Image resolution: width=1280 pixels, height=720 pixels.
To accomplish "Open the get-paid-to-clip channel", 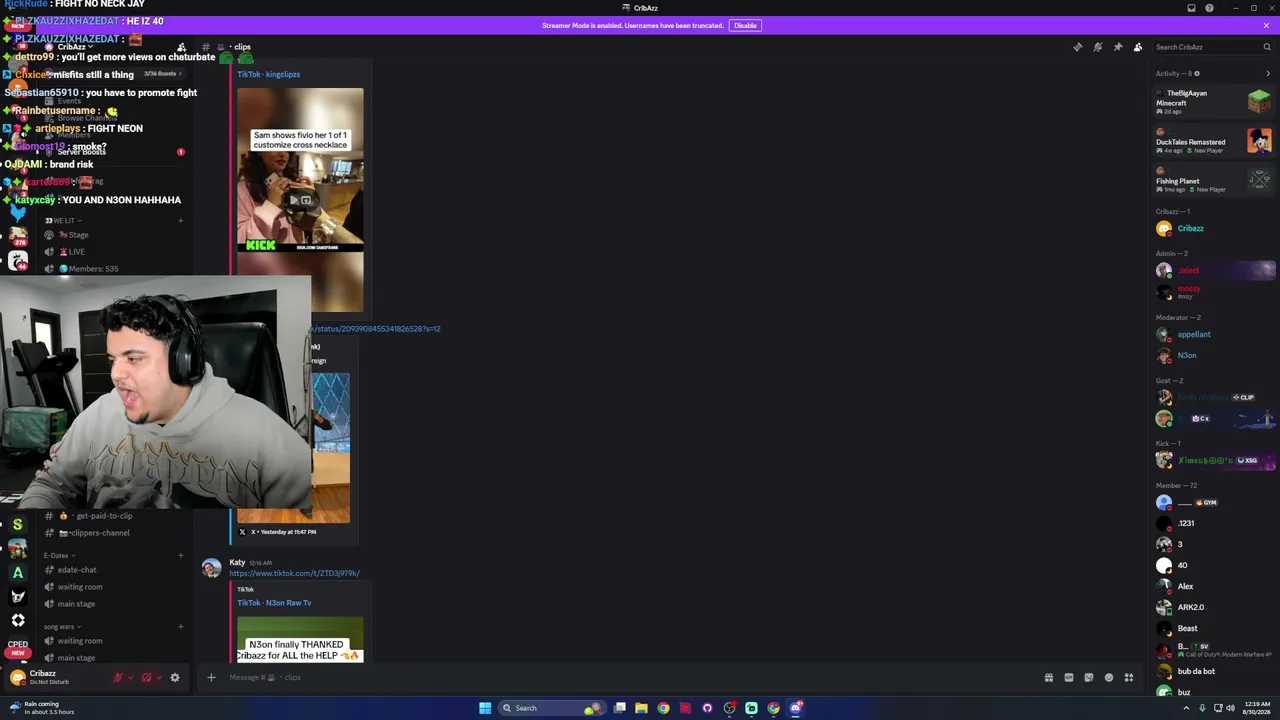I will click(x=113, y=516).
